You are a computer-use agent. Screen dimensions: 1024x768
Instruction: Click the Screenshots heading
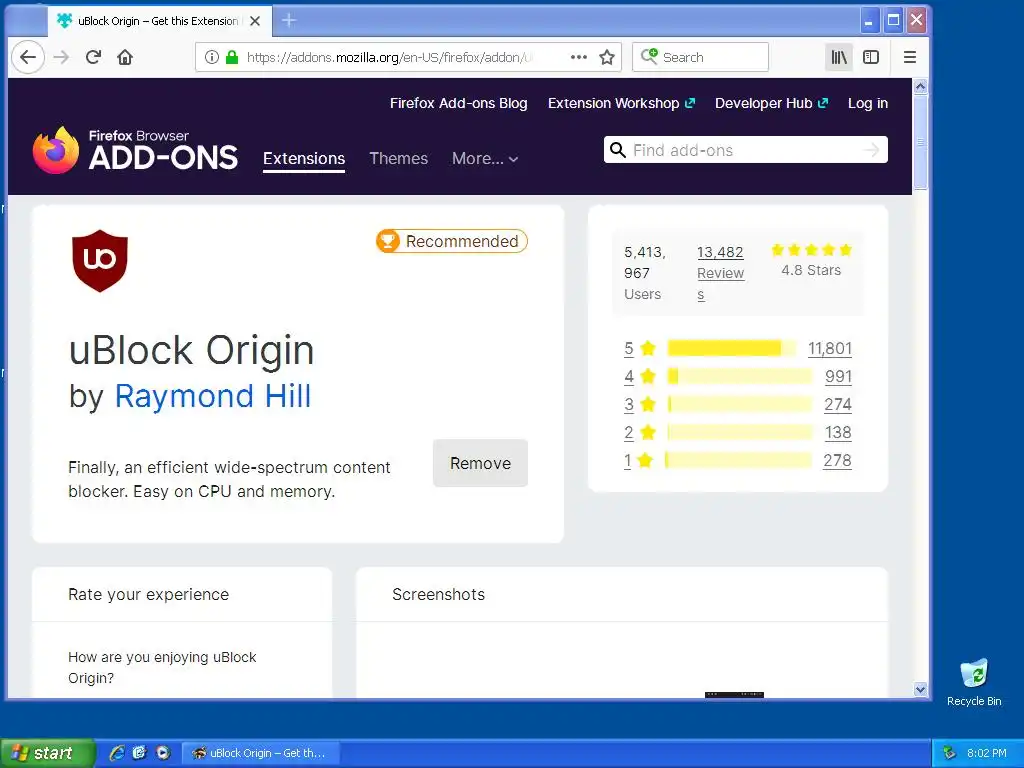click(x=438, y=594)
